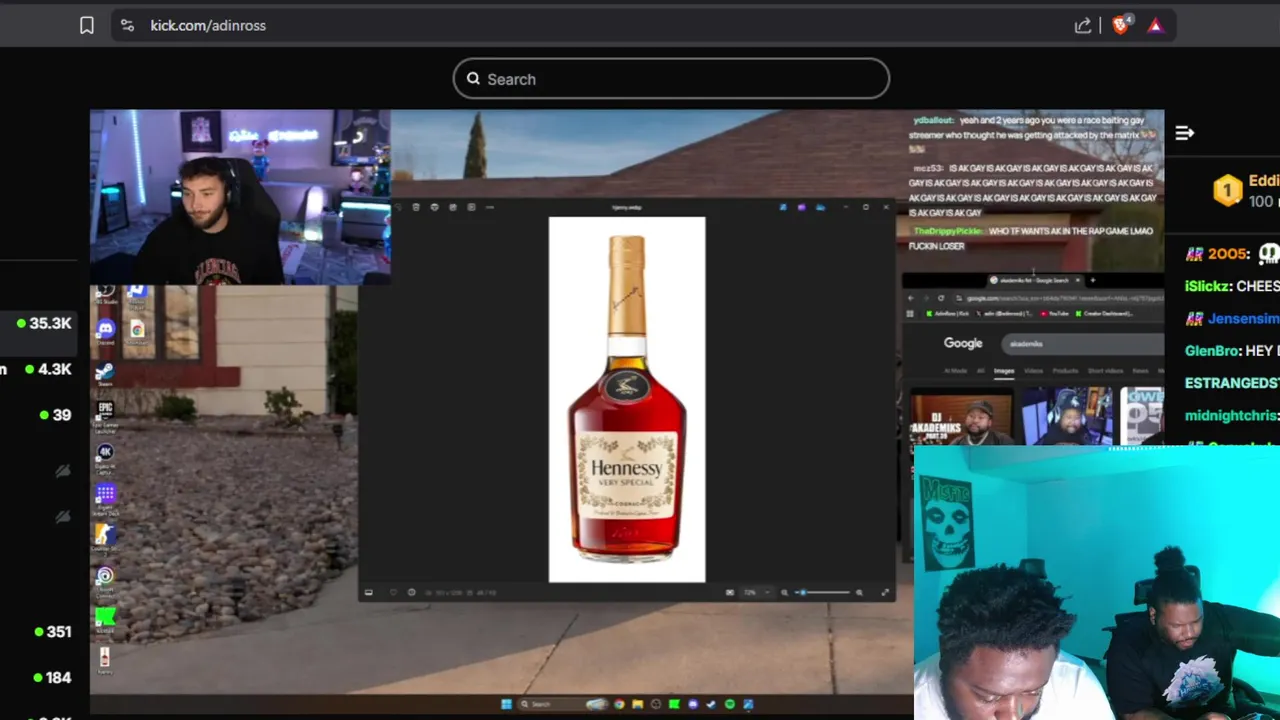Open 72% zoom level dropdown in Photos

pos(757,592)
